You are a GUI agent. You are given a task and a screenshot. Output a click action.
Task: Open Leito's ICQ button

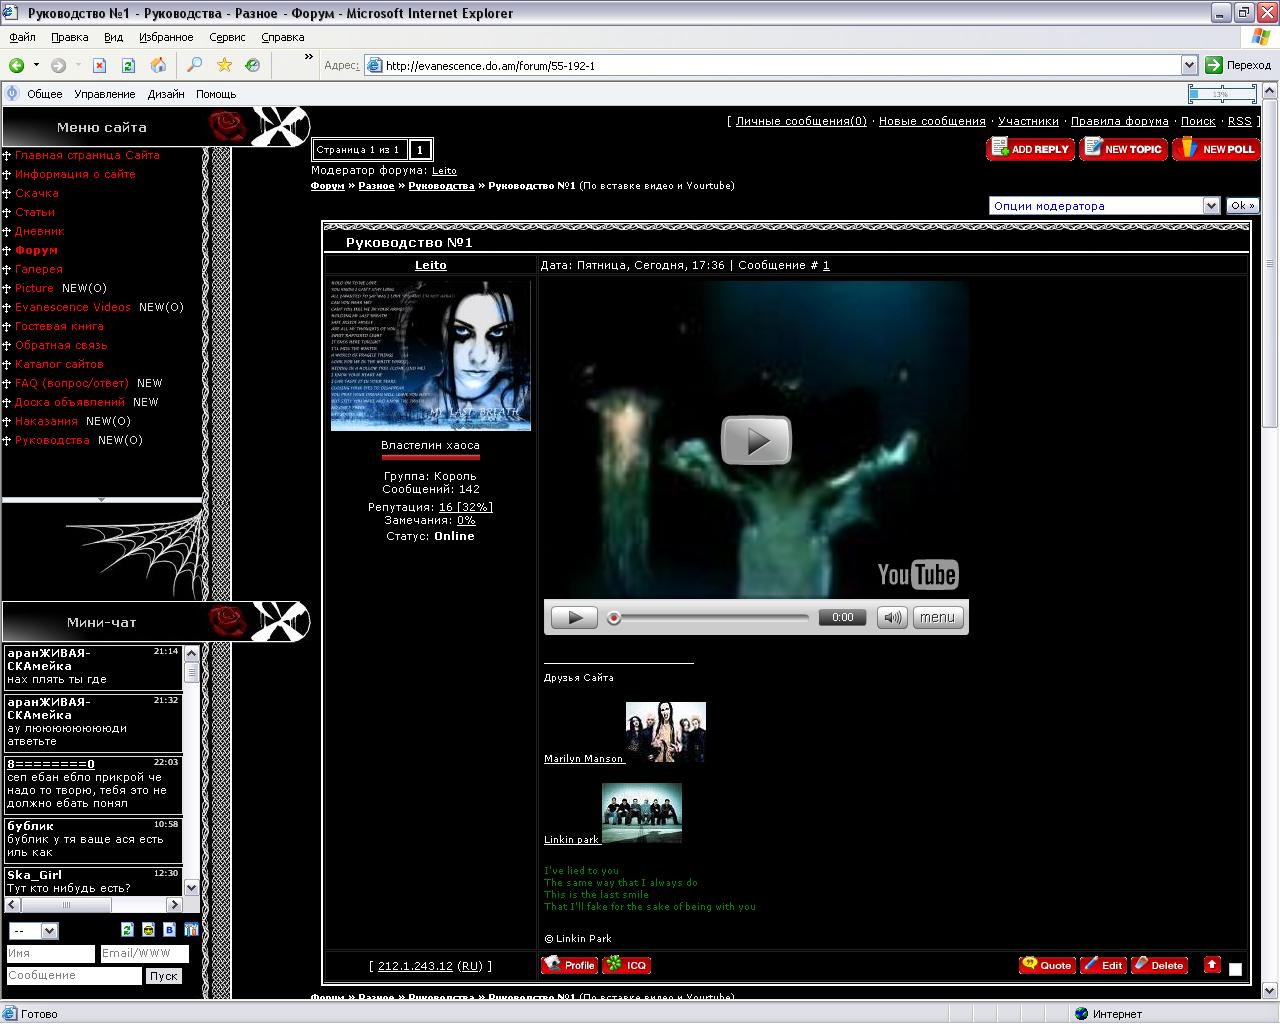point(627,965)
